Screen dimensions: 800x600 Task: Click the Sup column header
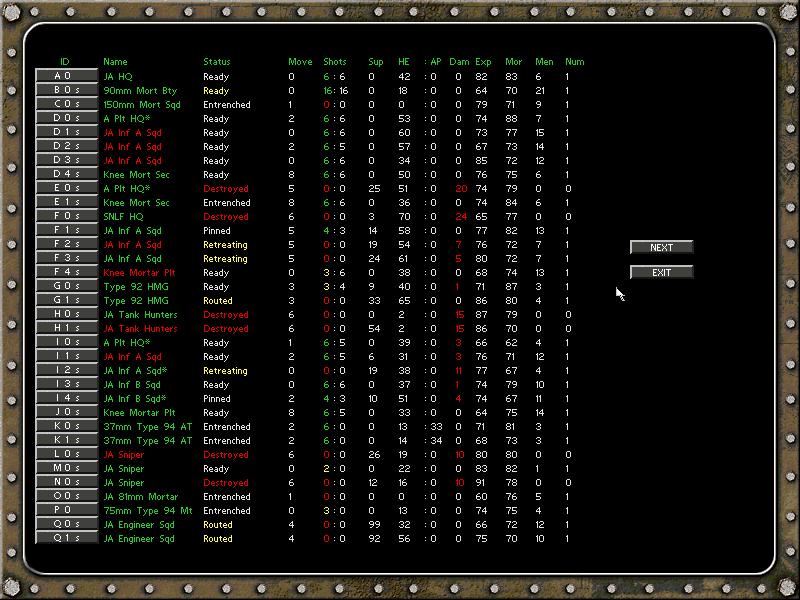(x=376, y=62)
